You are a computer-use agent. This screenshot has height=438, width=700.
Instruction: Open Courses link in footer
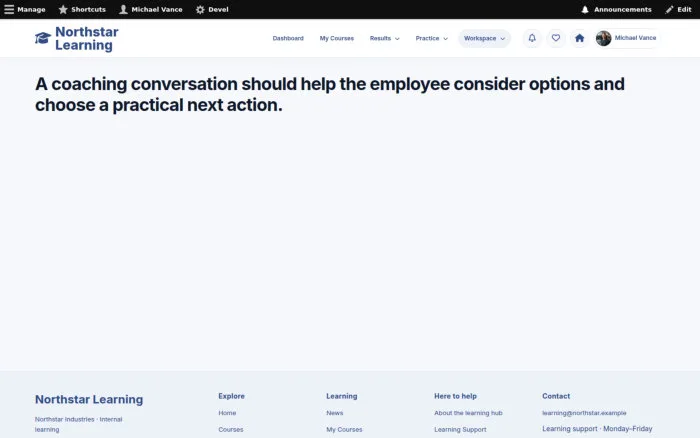(231, 430)
